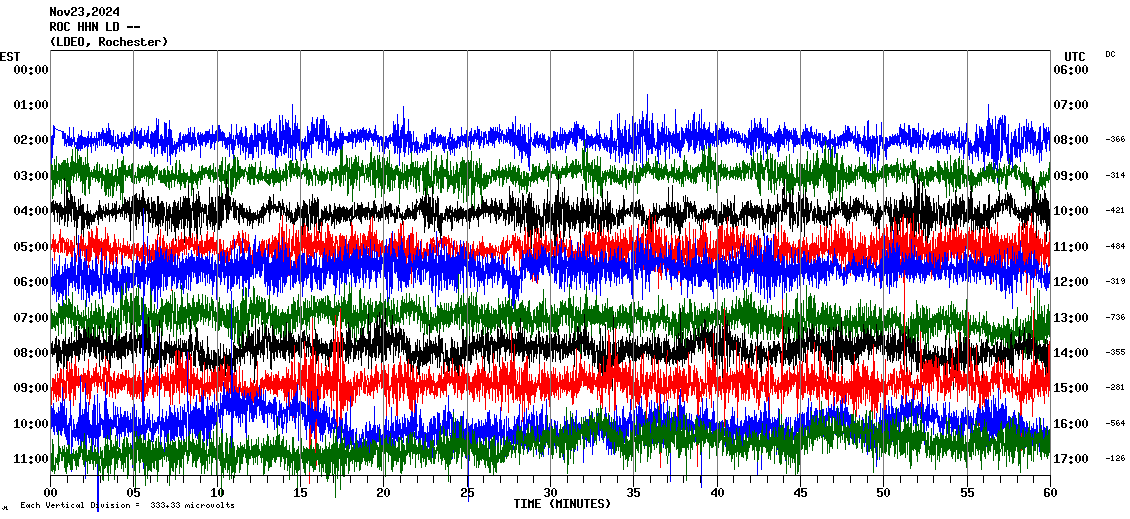This screenshot has width=1130, height=519.
Task: Click the 30 minute tick label
Action: click(x=549, y=493)
